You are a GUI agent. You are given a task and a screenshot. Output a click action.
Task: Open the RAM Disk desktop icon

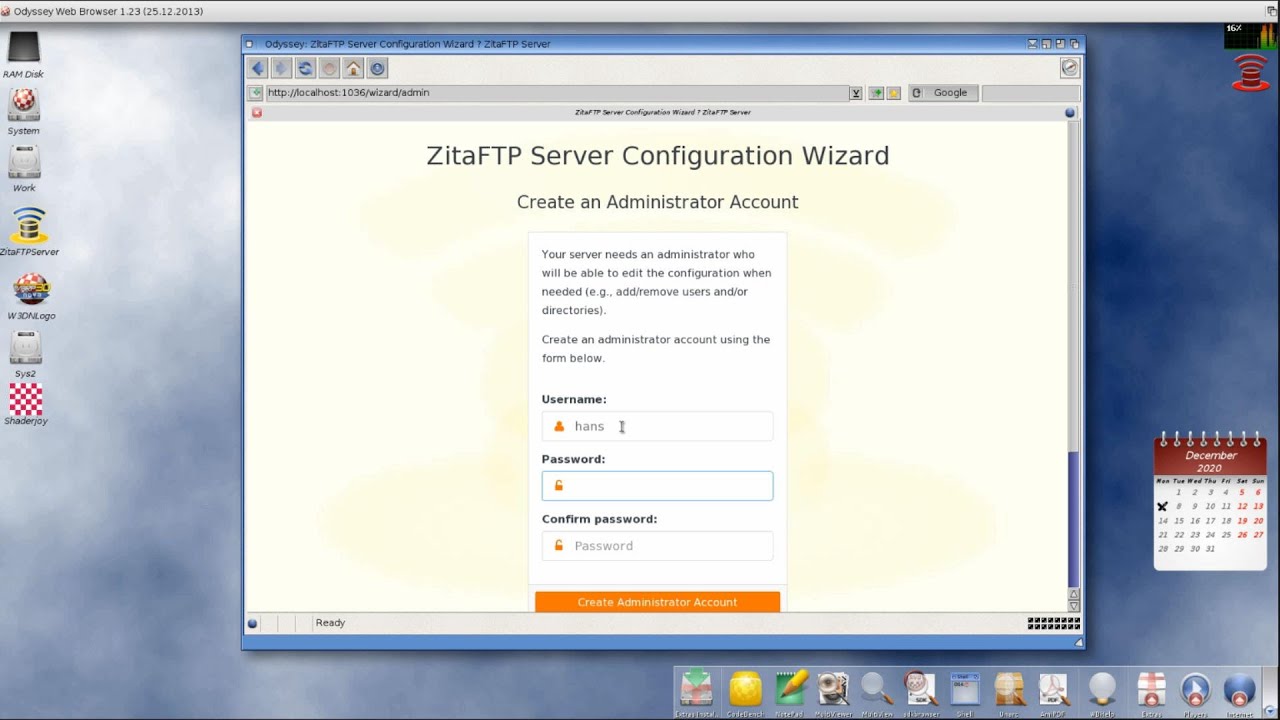[23, 55]
